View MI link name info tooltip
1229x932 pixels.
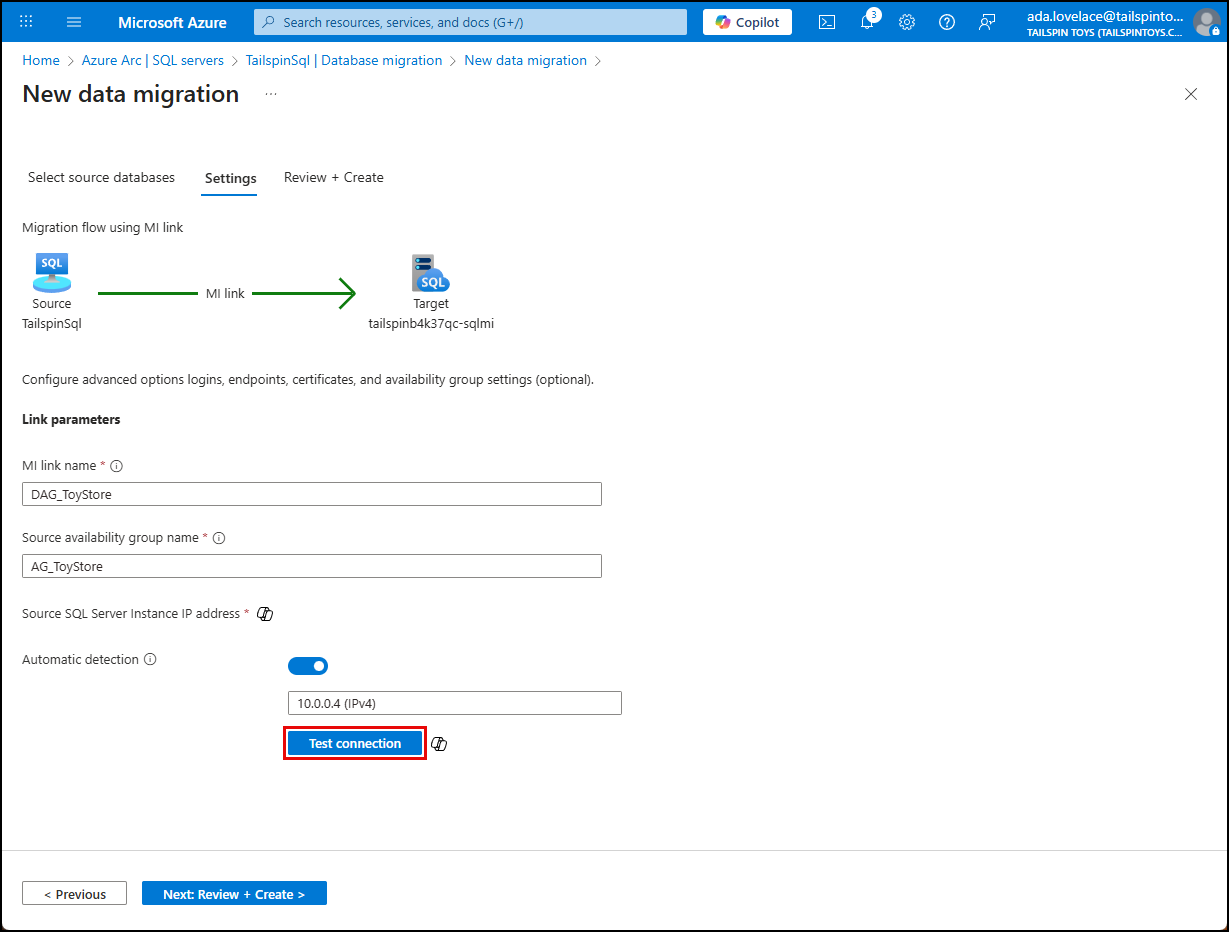coord(117,465)
